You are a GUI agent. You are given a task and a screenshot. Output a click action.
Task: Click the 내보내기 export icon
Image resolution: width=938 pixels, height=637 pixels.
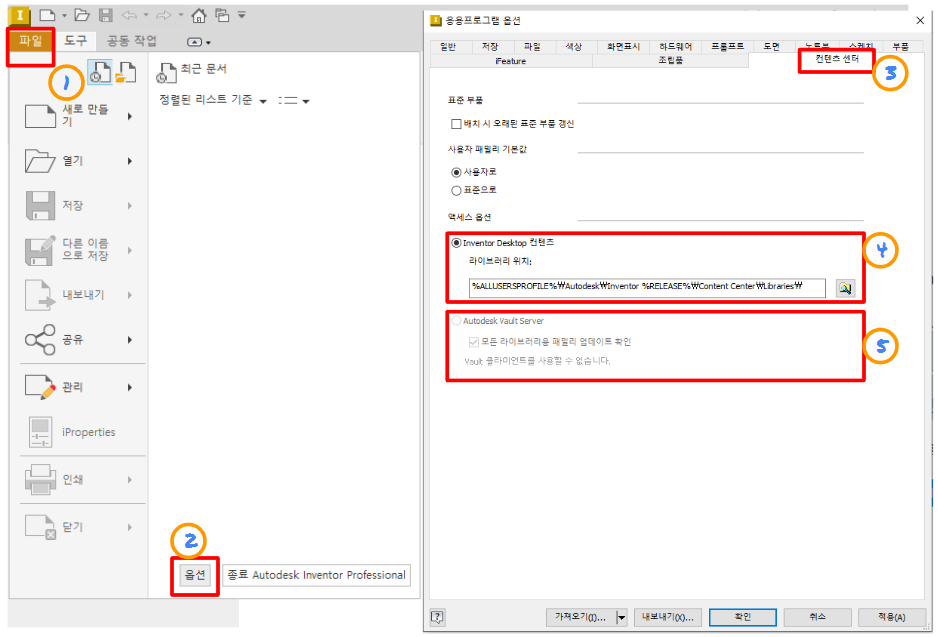click(x=40, y=295)
